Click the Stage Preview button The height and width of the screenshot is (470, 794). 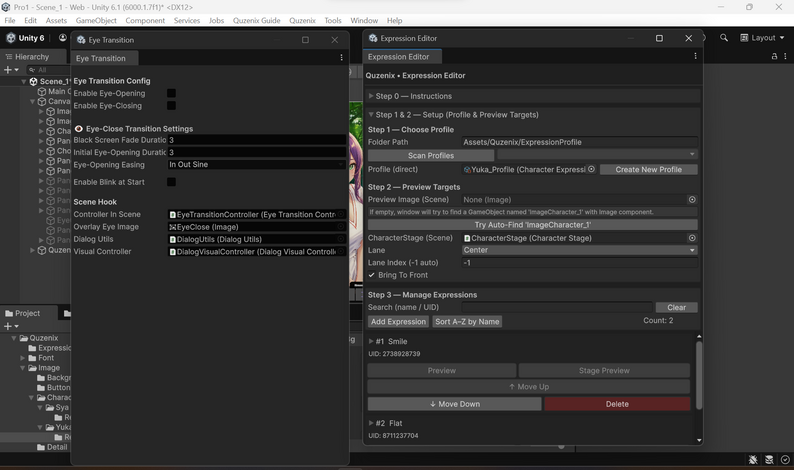click(x=604, y=371)
